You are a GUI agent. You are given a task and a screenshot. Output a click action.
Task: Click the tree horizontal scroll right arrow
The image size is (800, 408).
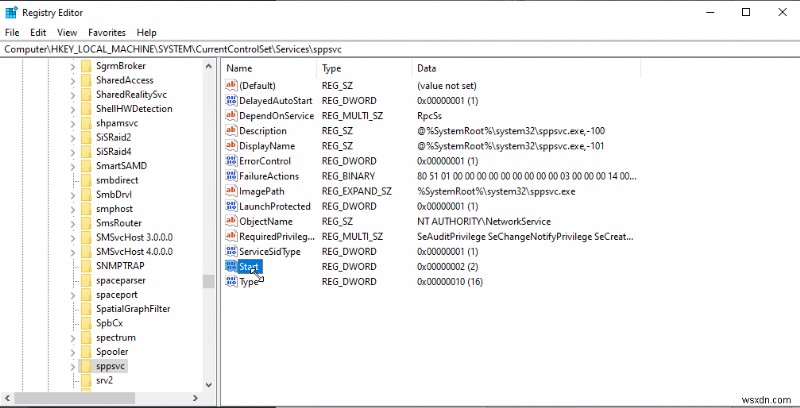click(195, 398)
